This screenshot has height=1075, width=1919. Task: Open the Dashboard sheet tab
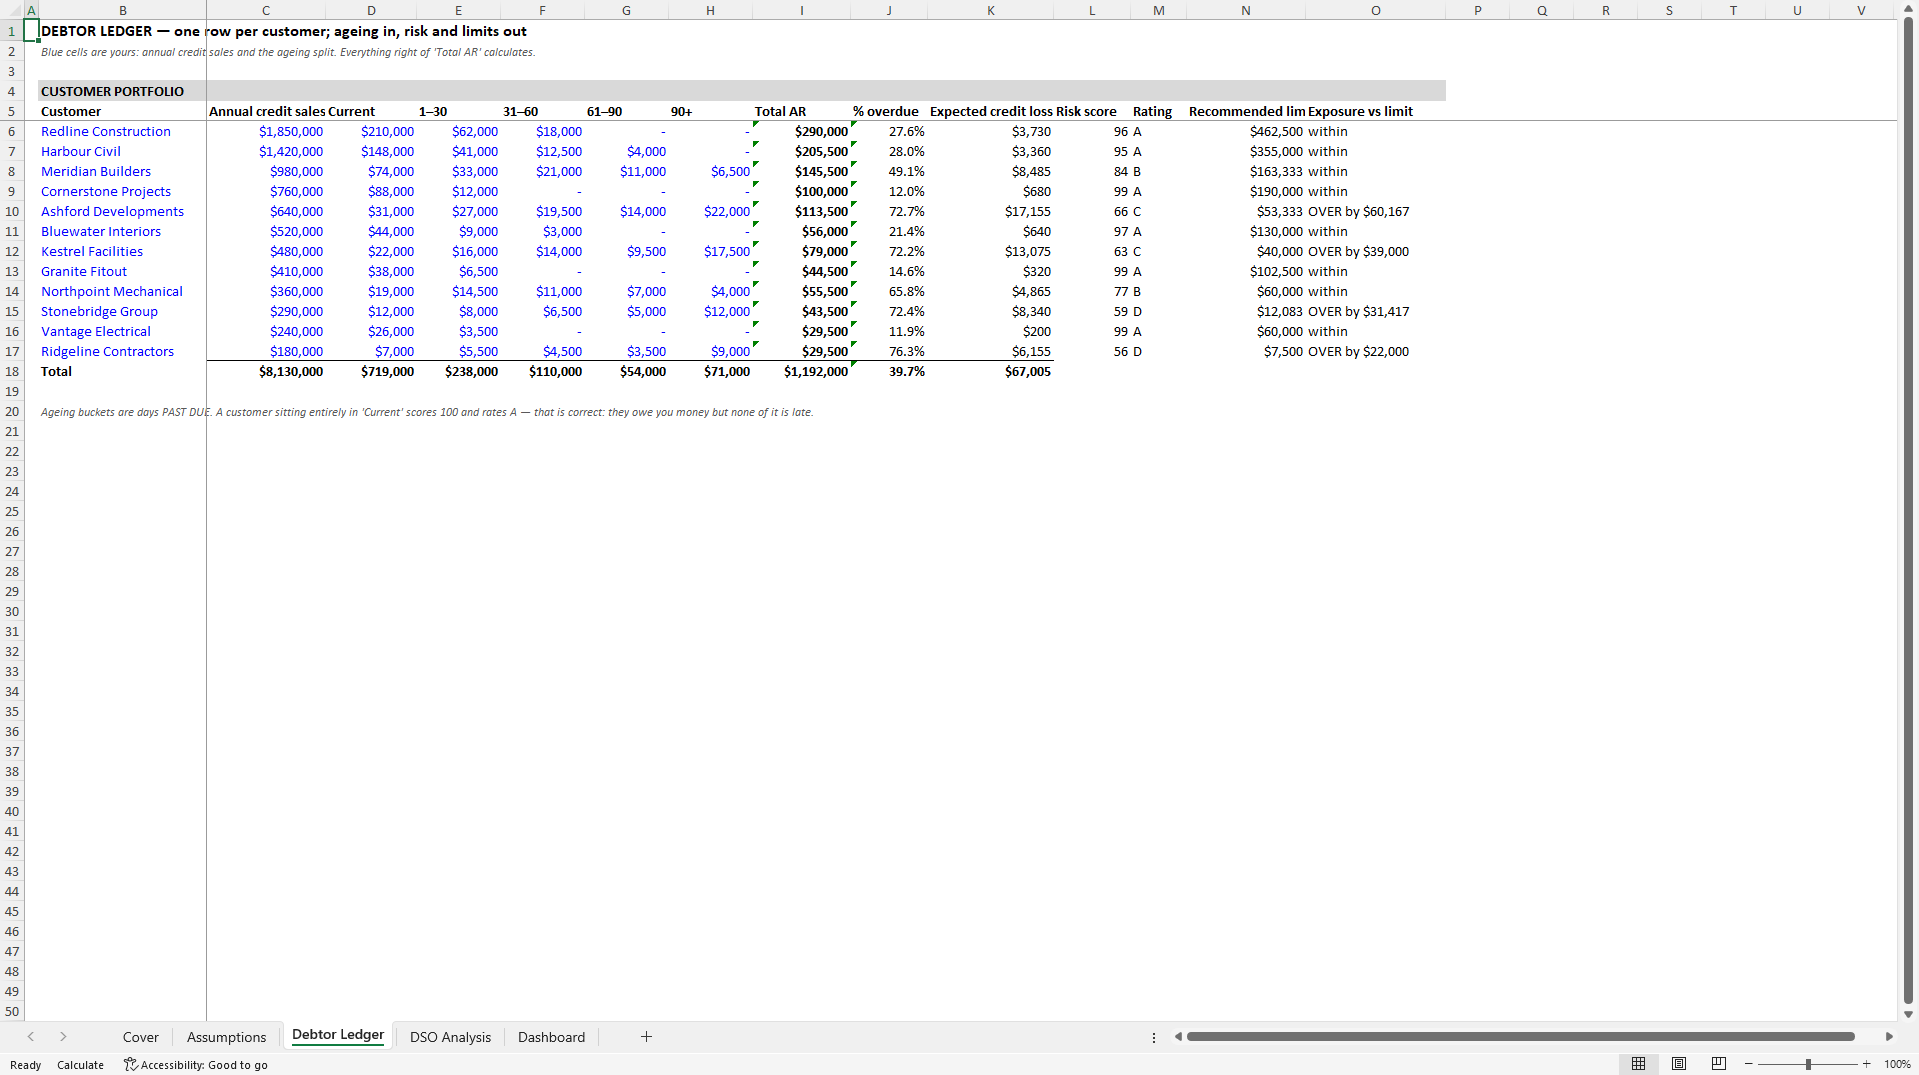pyautogui.click(x=552, y=1037)
